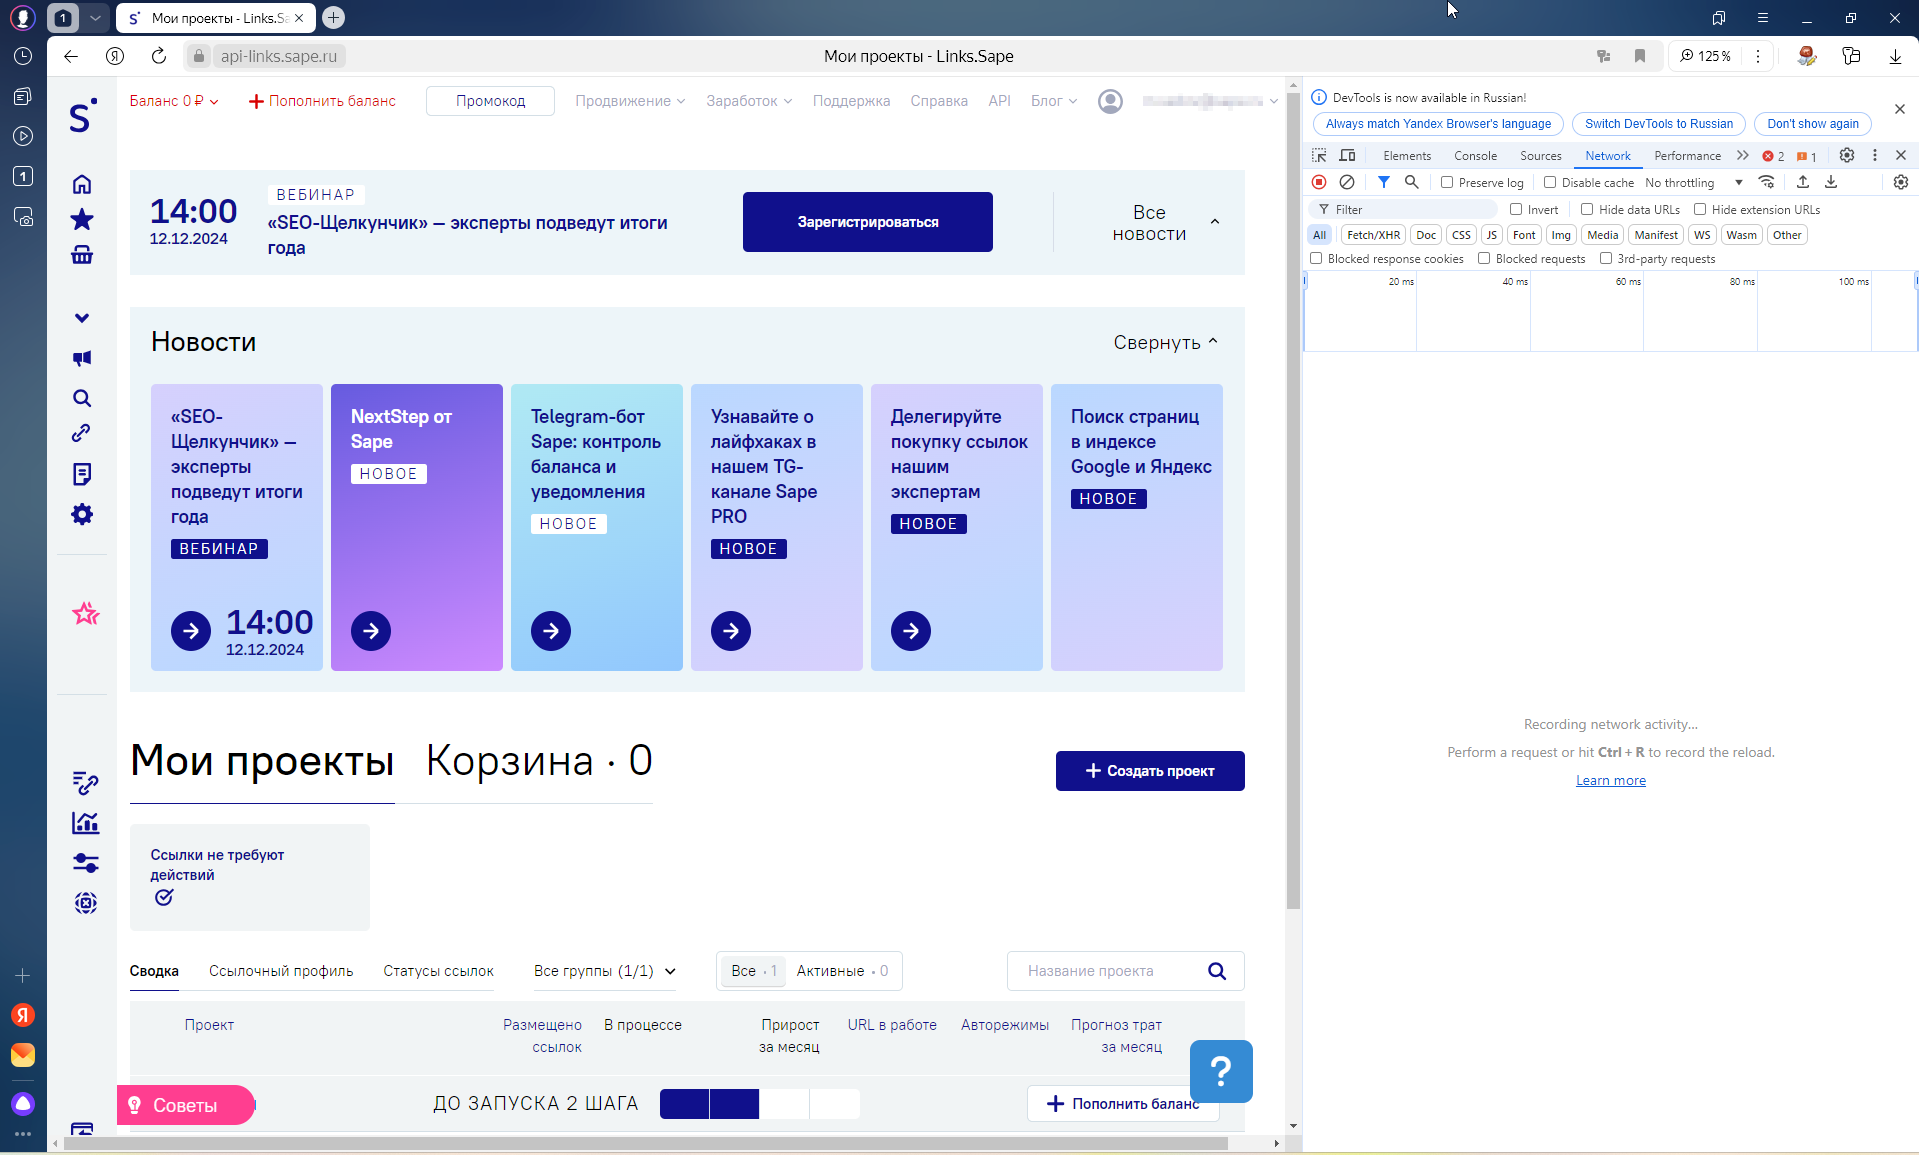Click Зарегистрироваться button
Image resolution: width=1919 pixels, height=1155 pixels.
coord(867,222)
